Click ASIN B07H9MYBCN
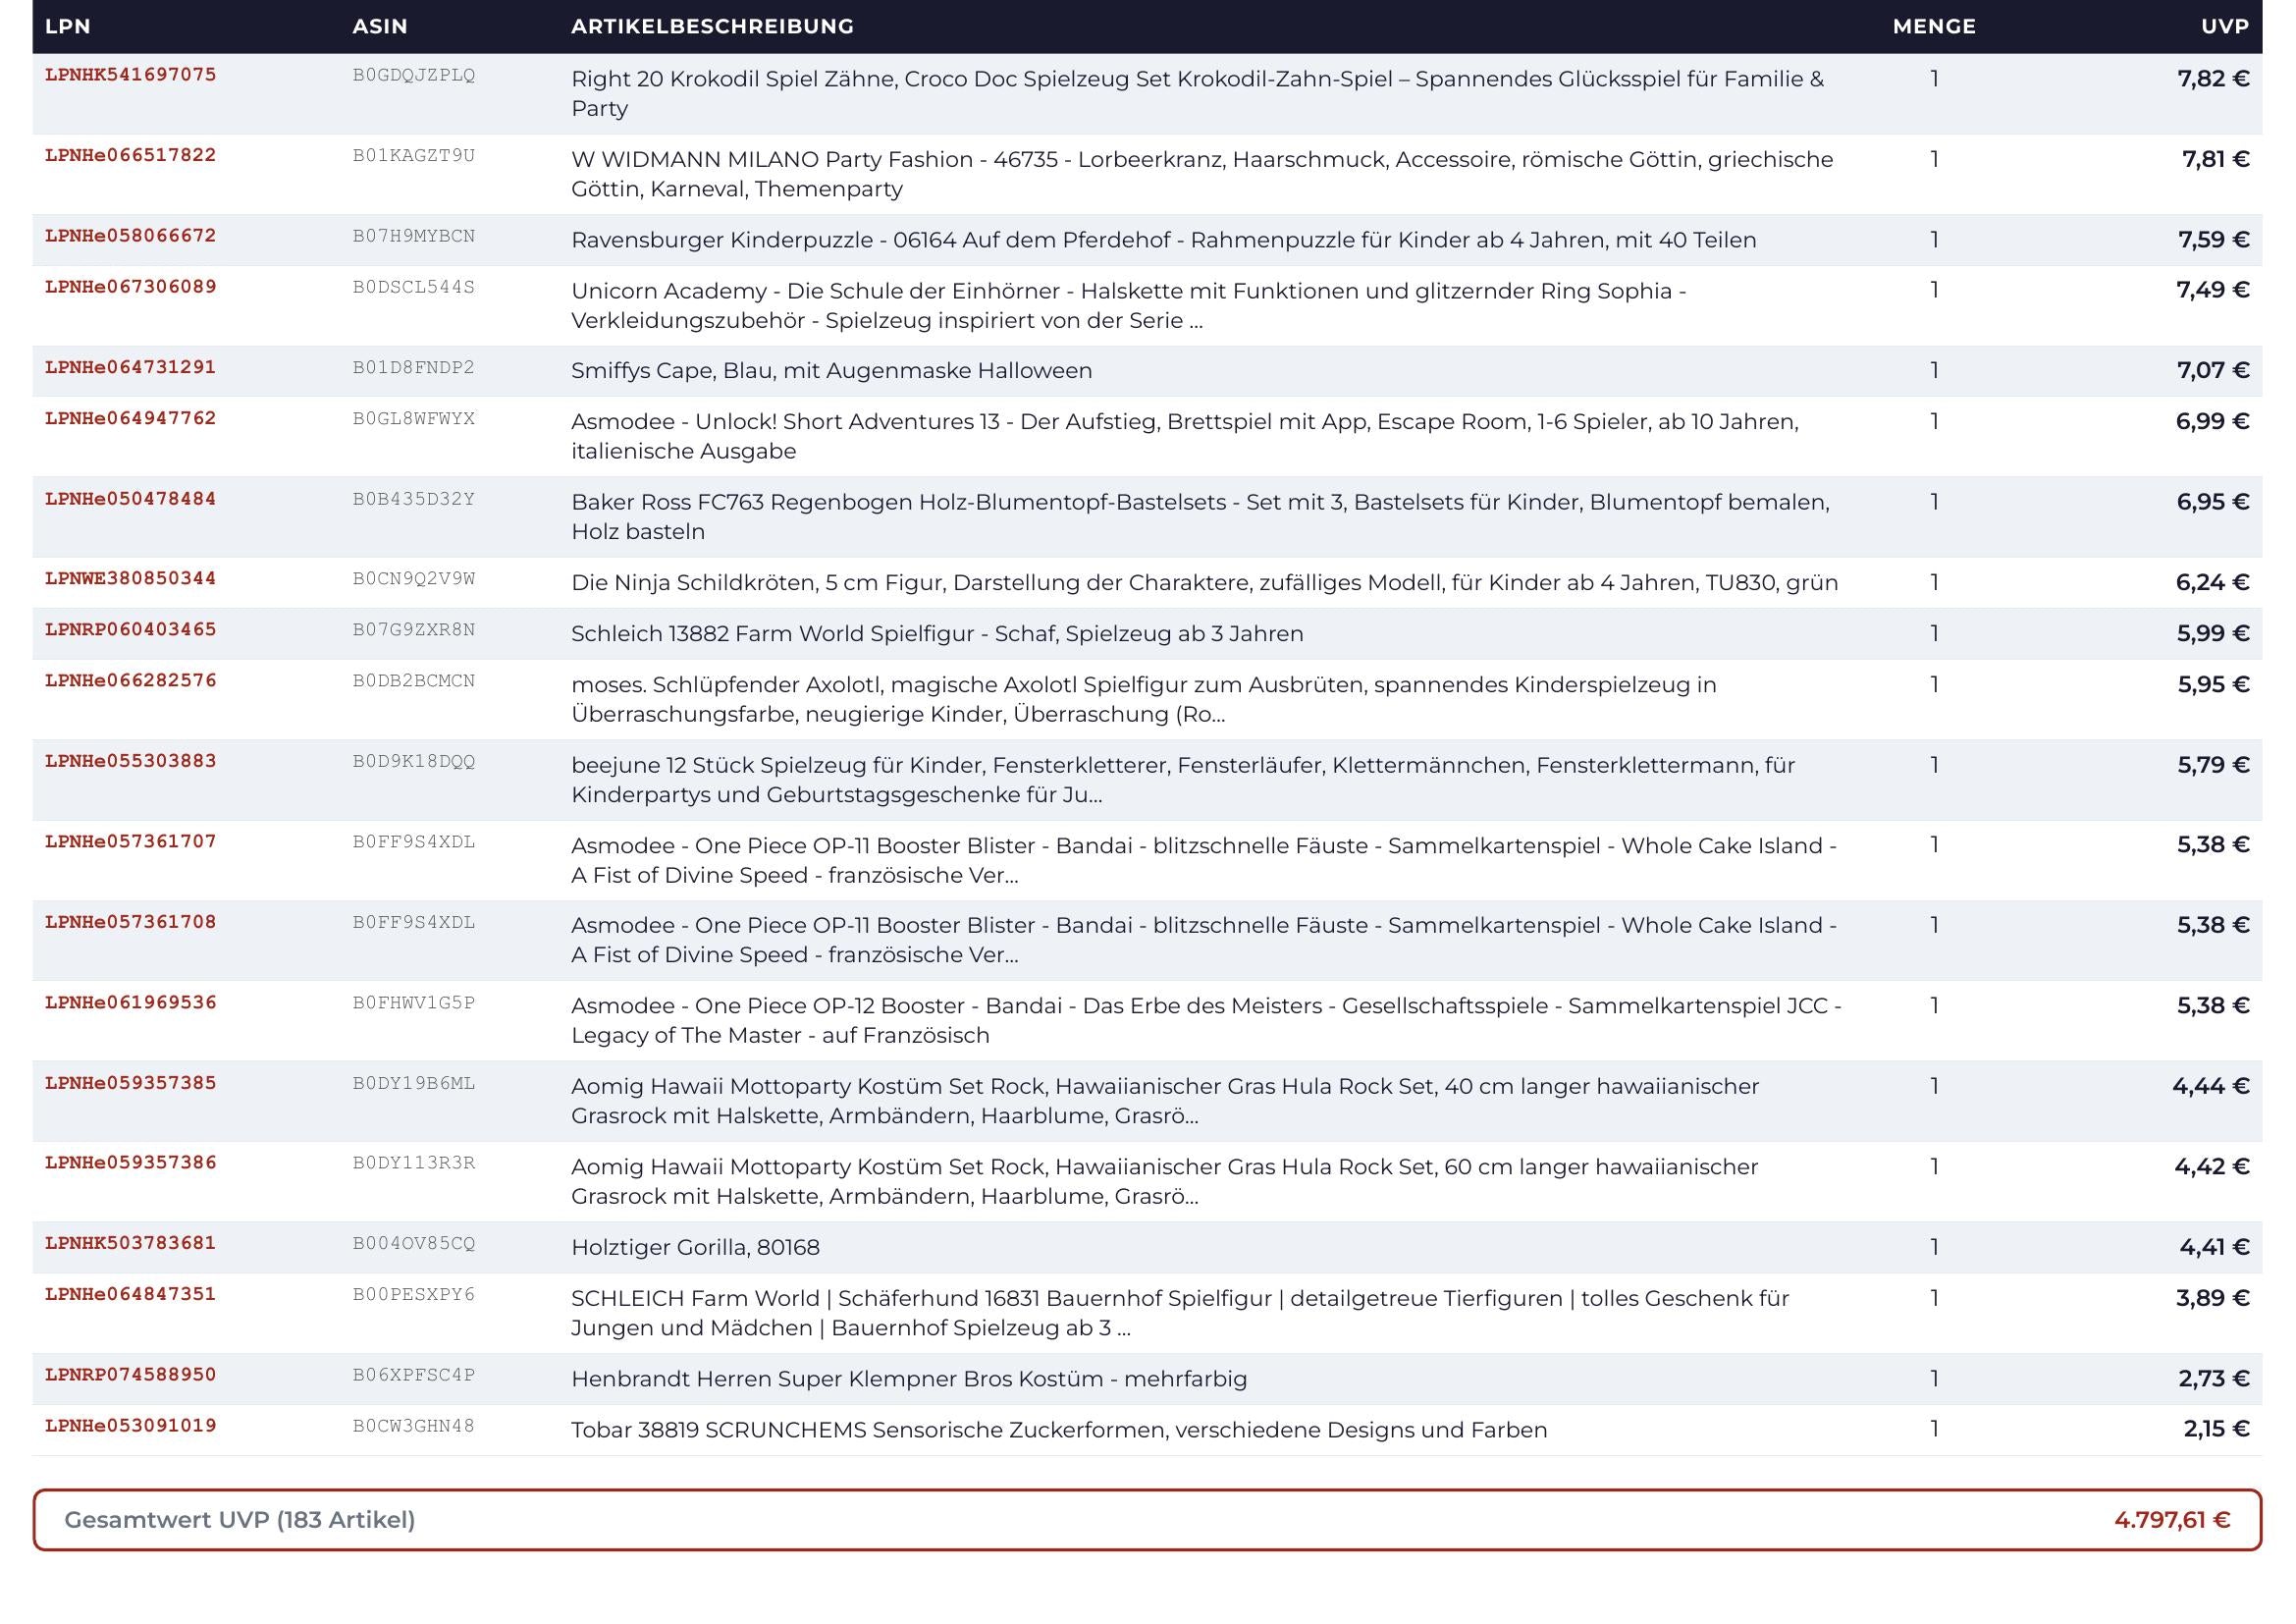2296x1624 pixels. coord(414,236)
